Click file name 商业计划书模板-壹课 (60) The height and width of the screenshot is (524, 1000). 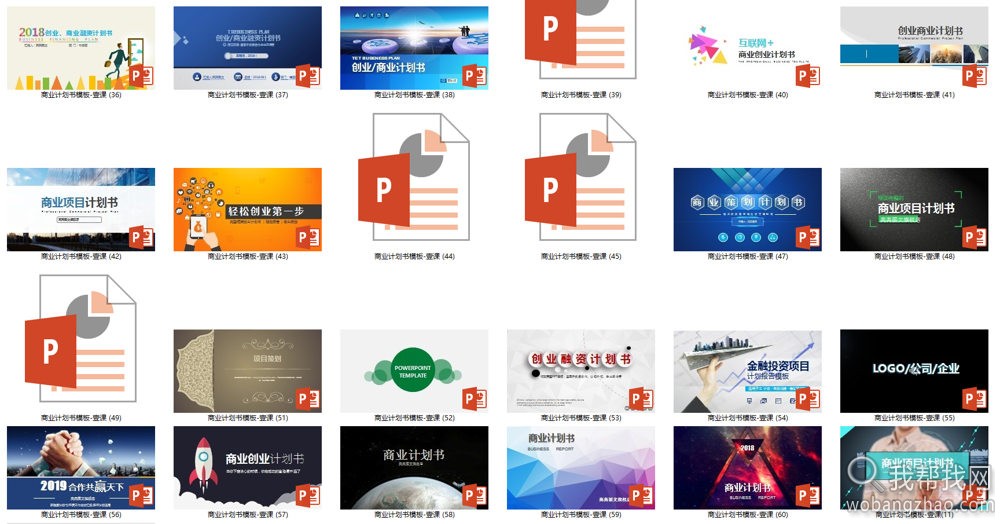pyautogui.click(x=747, y=514)
